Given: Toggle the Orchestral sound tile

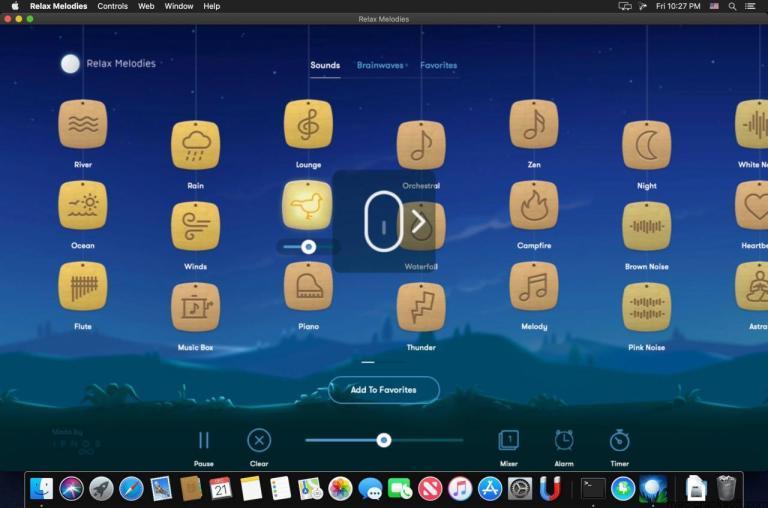Looking at the screenshot, I should pyautogui.click(x=421, y=145).
